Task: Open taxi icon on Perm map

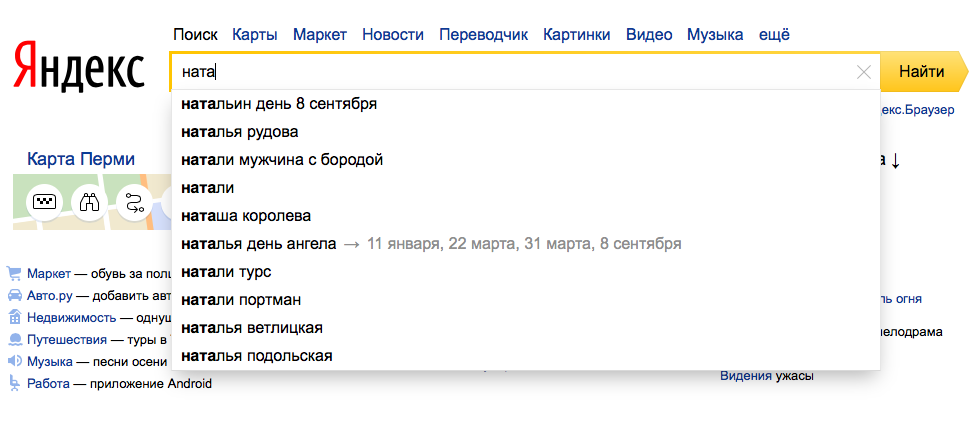Action: pyautogui.click(x=44, y=202)
